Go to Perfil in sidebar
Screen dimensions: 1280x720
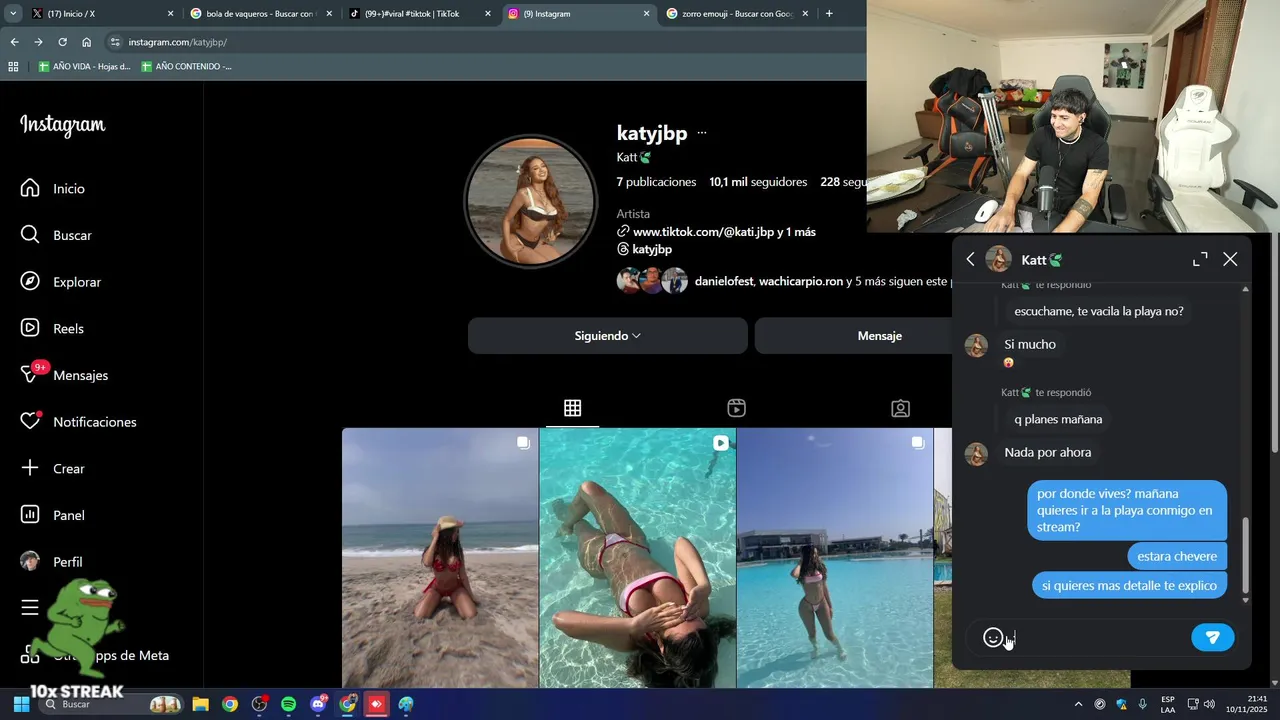click(x=52, y=562)
